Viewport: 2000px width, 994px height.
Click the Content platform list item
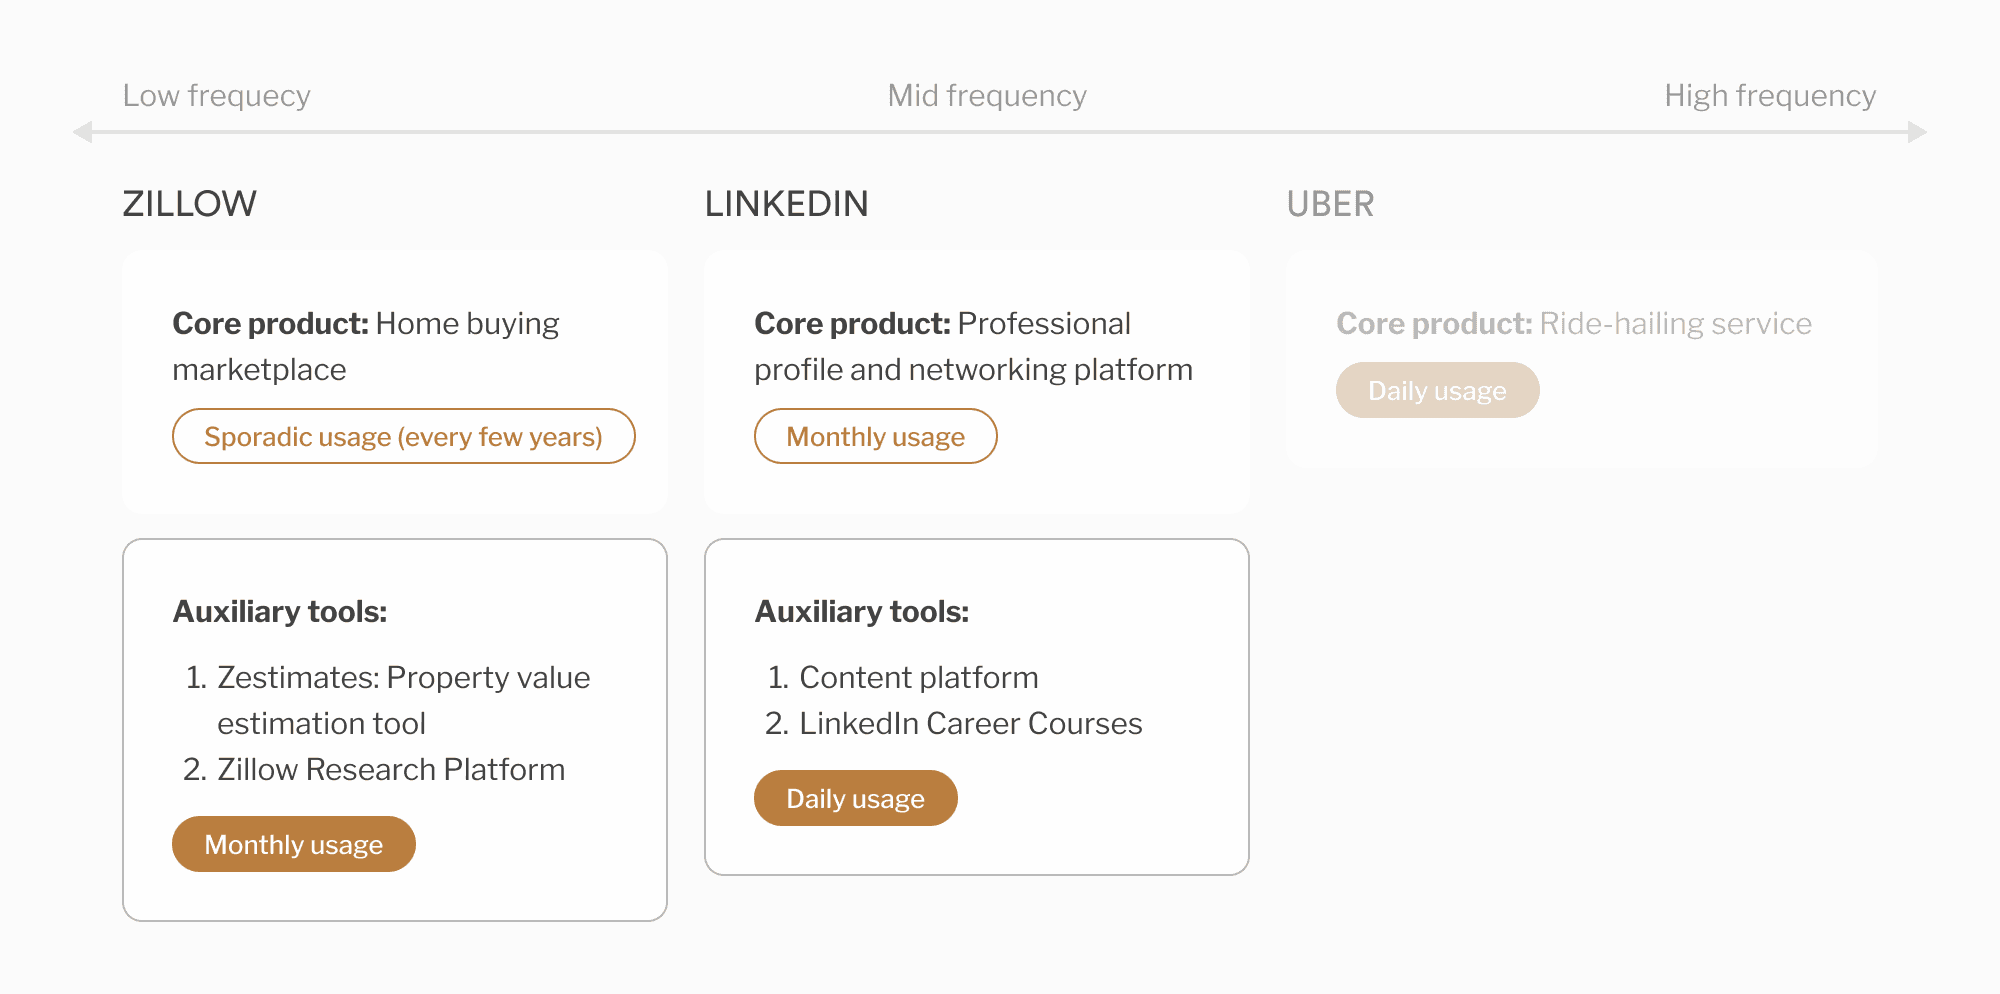tap(903, 677)
